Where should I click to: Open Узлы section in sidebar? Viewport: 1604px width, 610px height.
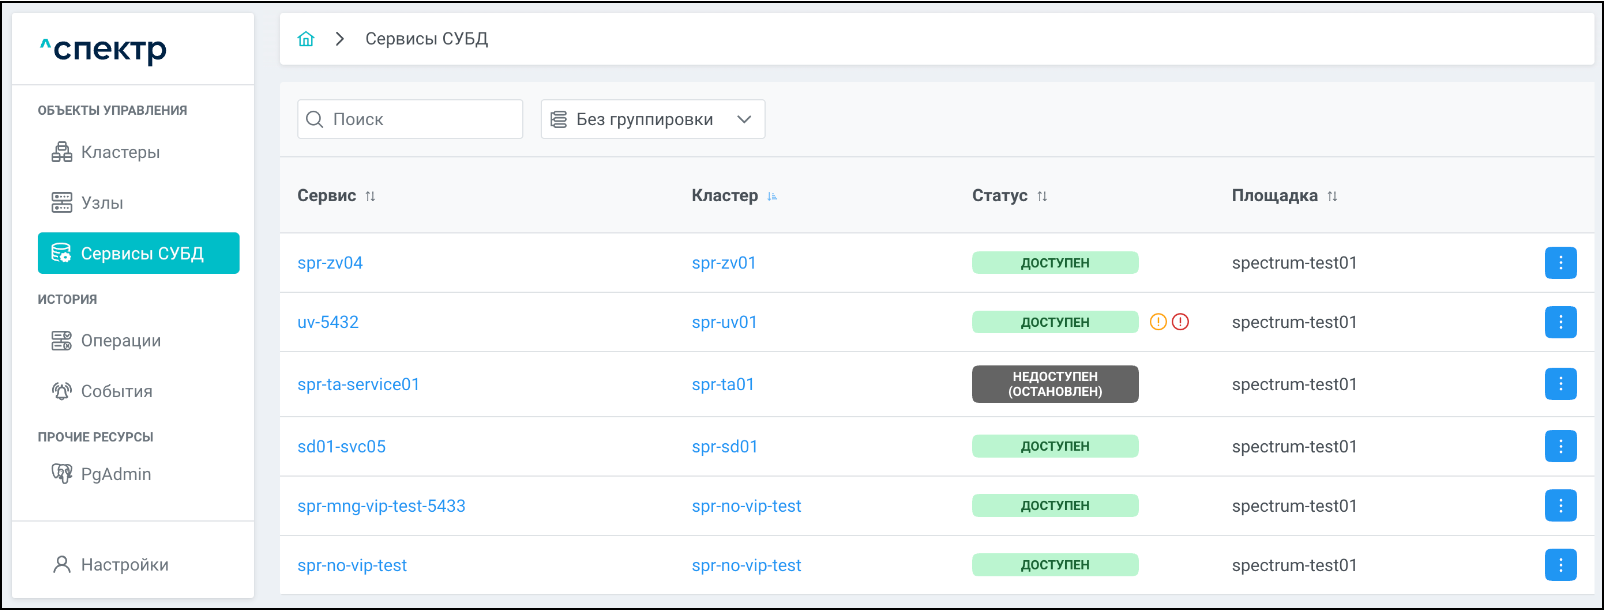(x=102, y=203)
